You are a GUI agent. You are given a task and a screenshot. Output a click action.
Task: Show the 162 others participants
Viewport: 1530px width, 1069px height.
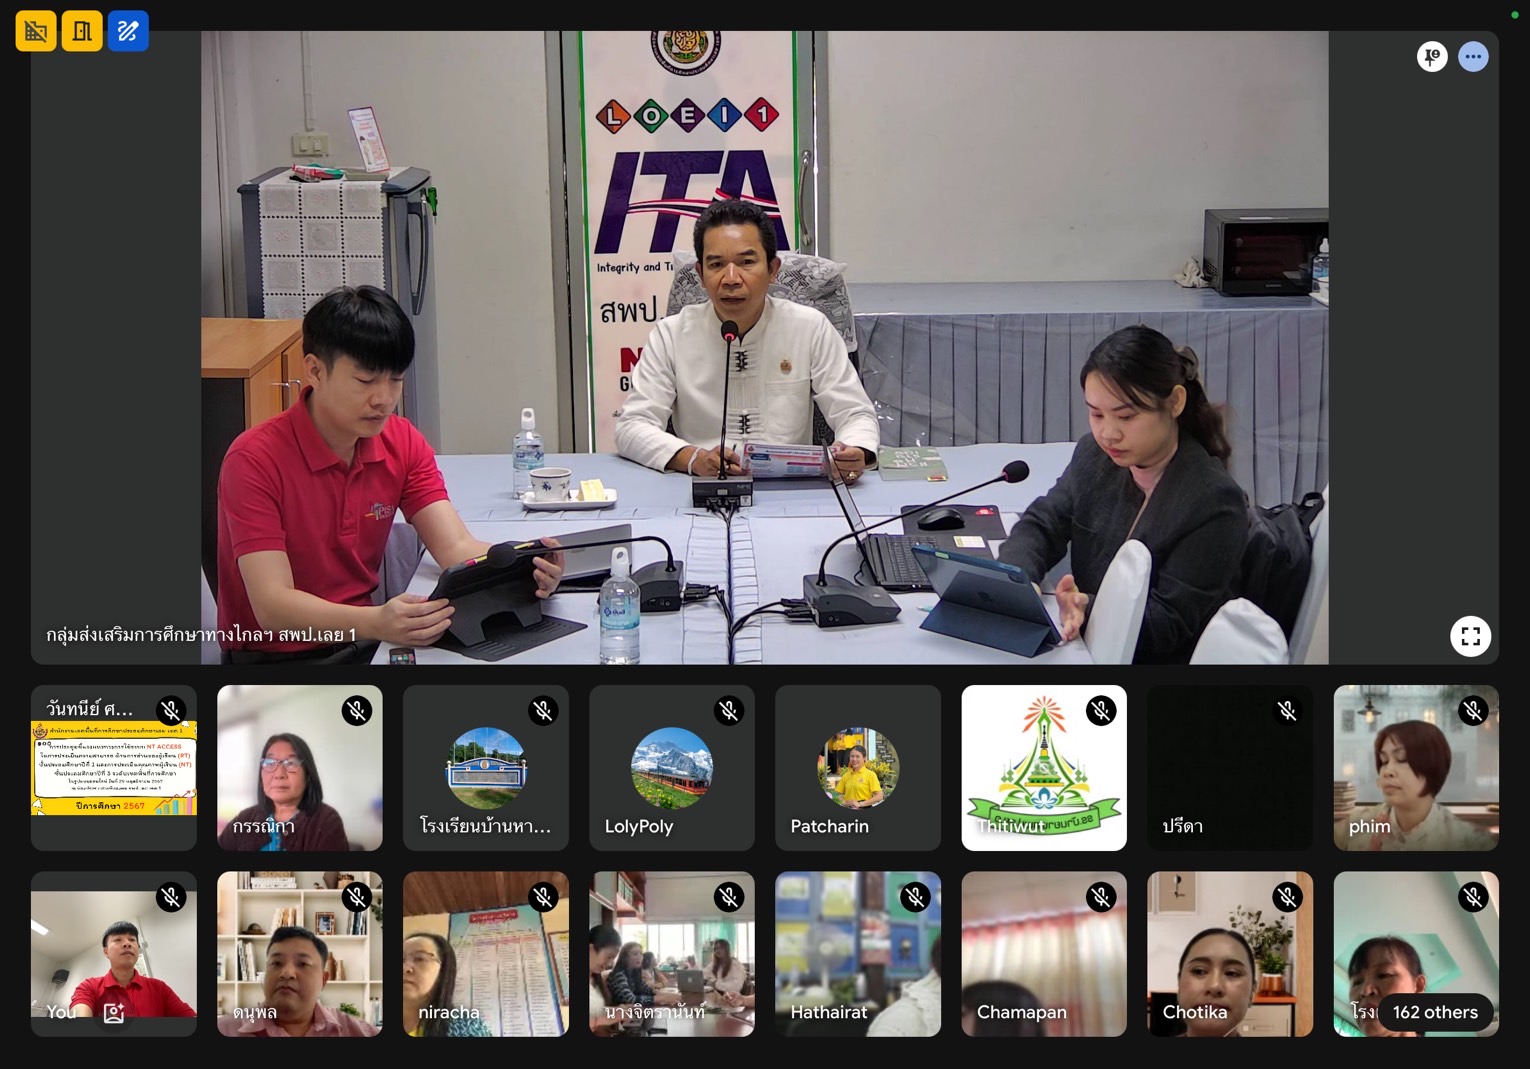(1435, 1012)
